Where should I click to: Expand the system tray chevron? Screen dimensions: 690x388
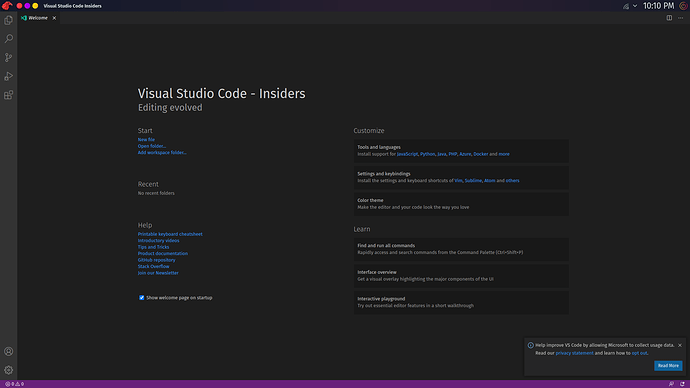tap(635, 6)
